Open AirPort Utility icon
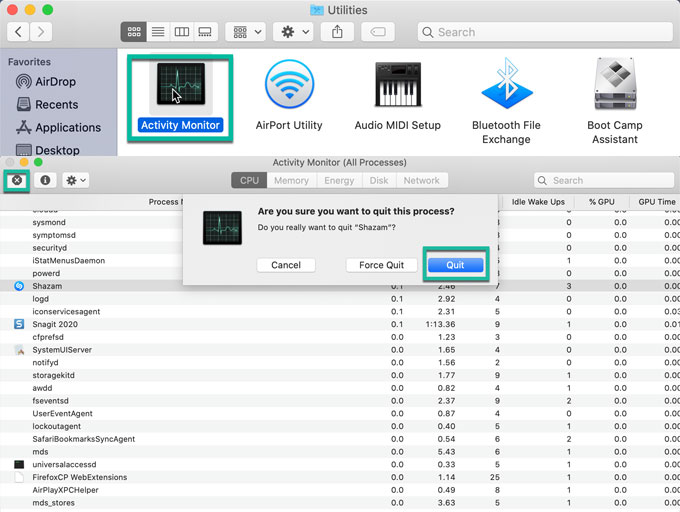Viewport: 680px width, 512px height. (x=289, y=86)
